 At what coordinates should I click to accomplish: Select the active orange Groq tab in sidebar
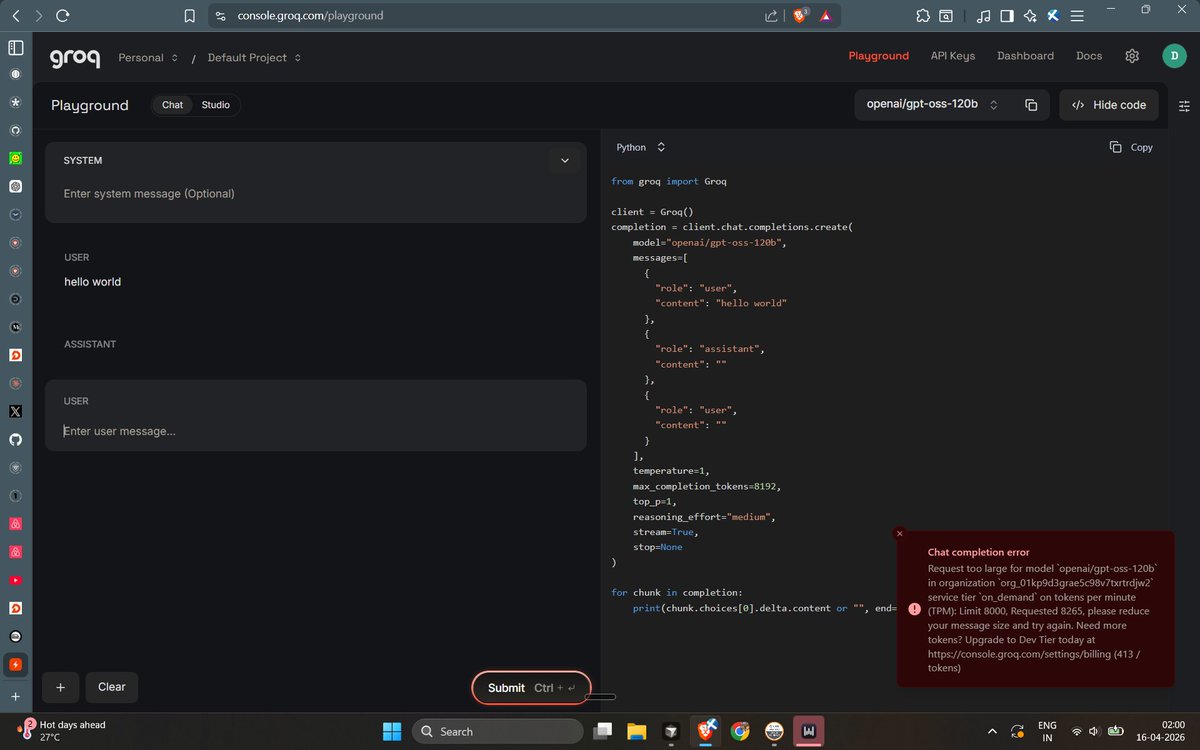click(x=15, y=664)
